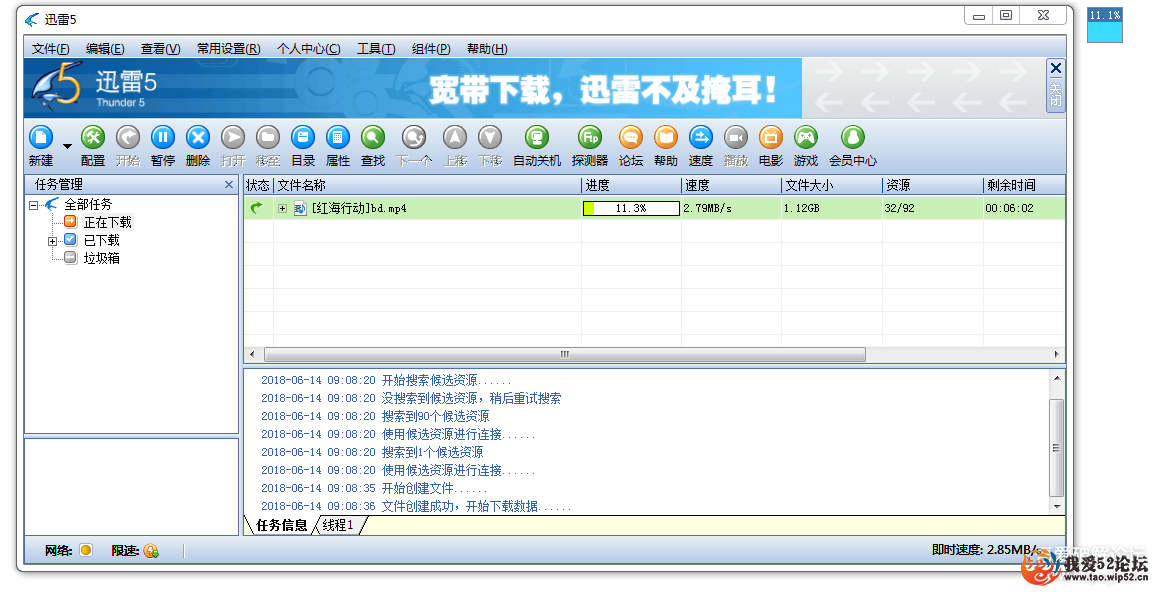Pause download with 暂停 icon
The image size is (1155, 592).
click(163, 138)
